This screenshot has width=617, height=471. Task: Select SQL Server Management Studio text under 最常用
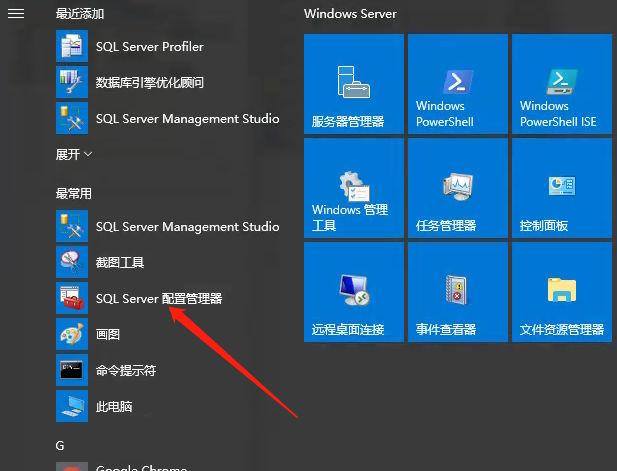(188, 227)
